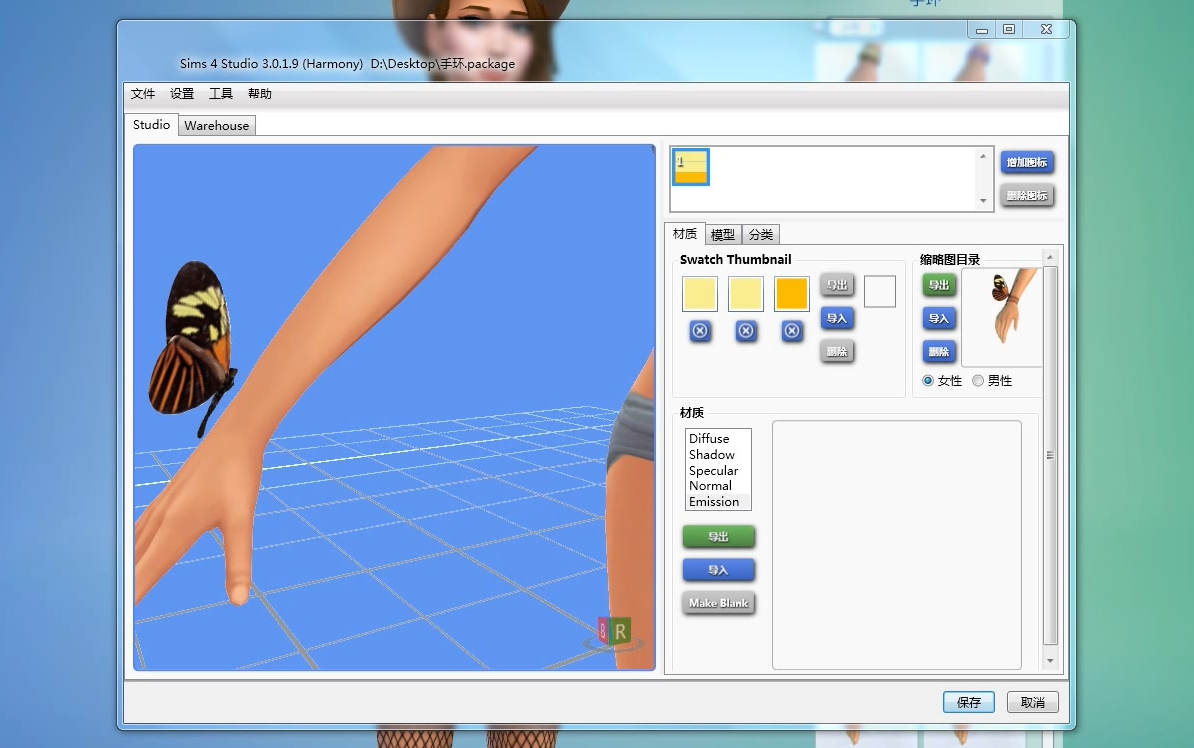The width and height of the screenshot is (1194, 748).
Task: Click the butterfly bracelet catalog thumbnail
Action: [1001, 317]
